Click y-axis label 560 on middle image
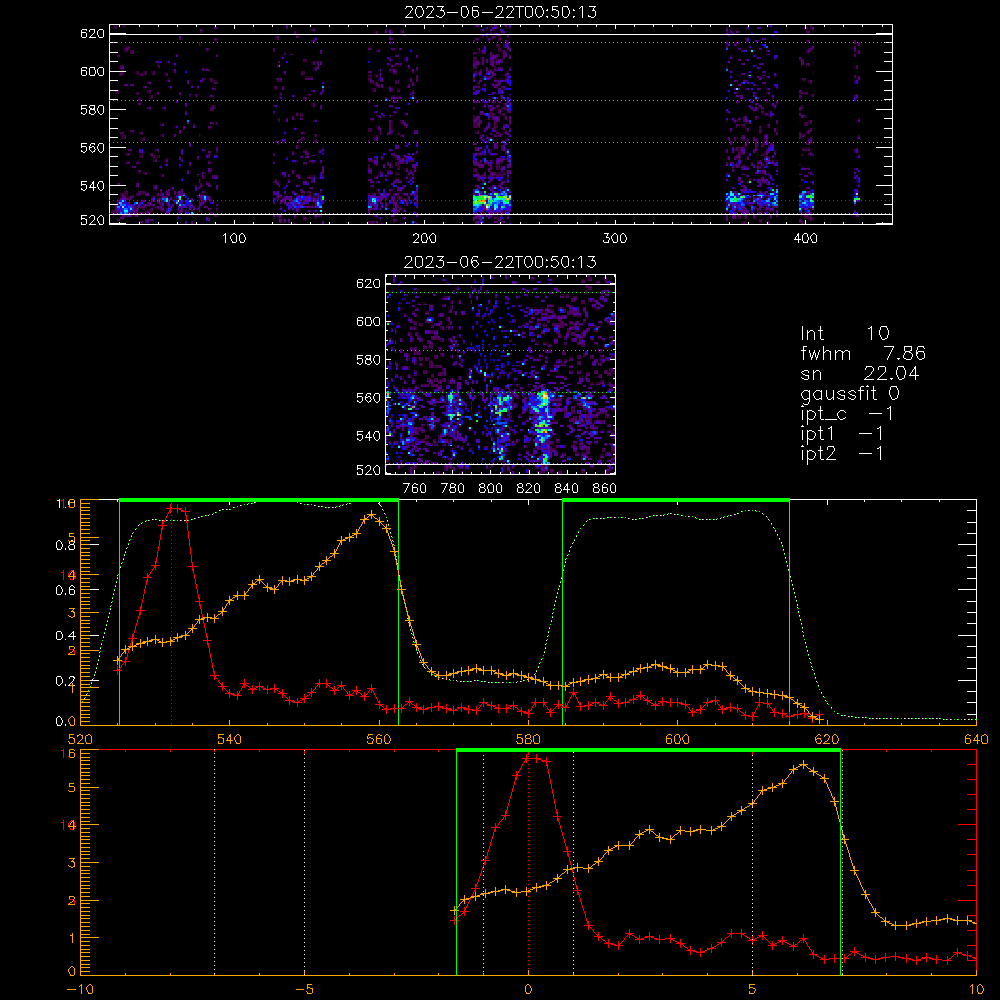This screenshot has height=1000, width=1000. click(x=368, y=398)
